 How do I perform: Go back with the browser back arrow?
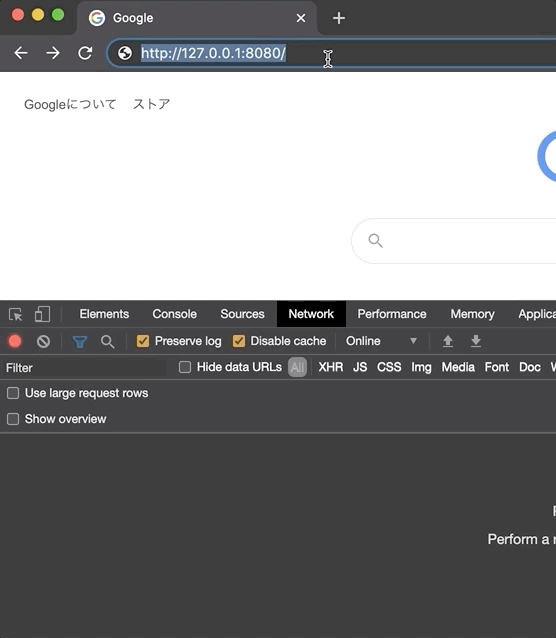pos(21,53)
